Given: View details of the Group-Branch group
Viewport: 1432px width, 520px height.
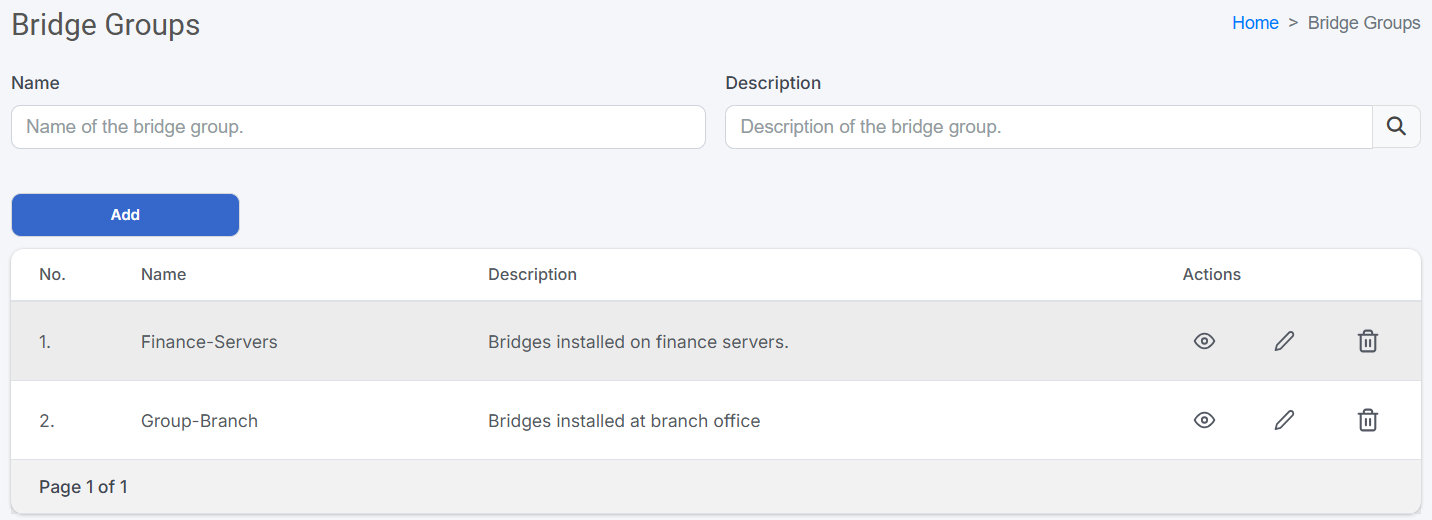Looking at the screenshot, I should pos(1204,420).
